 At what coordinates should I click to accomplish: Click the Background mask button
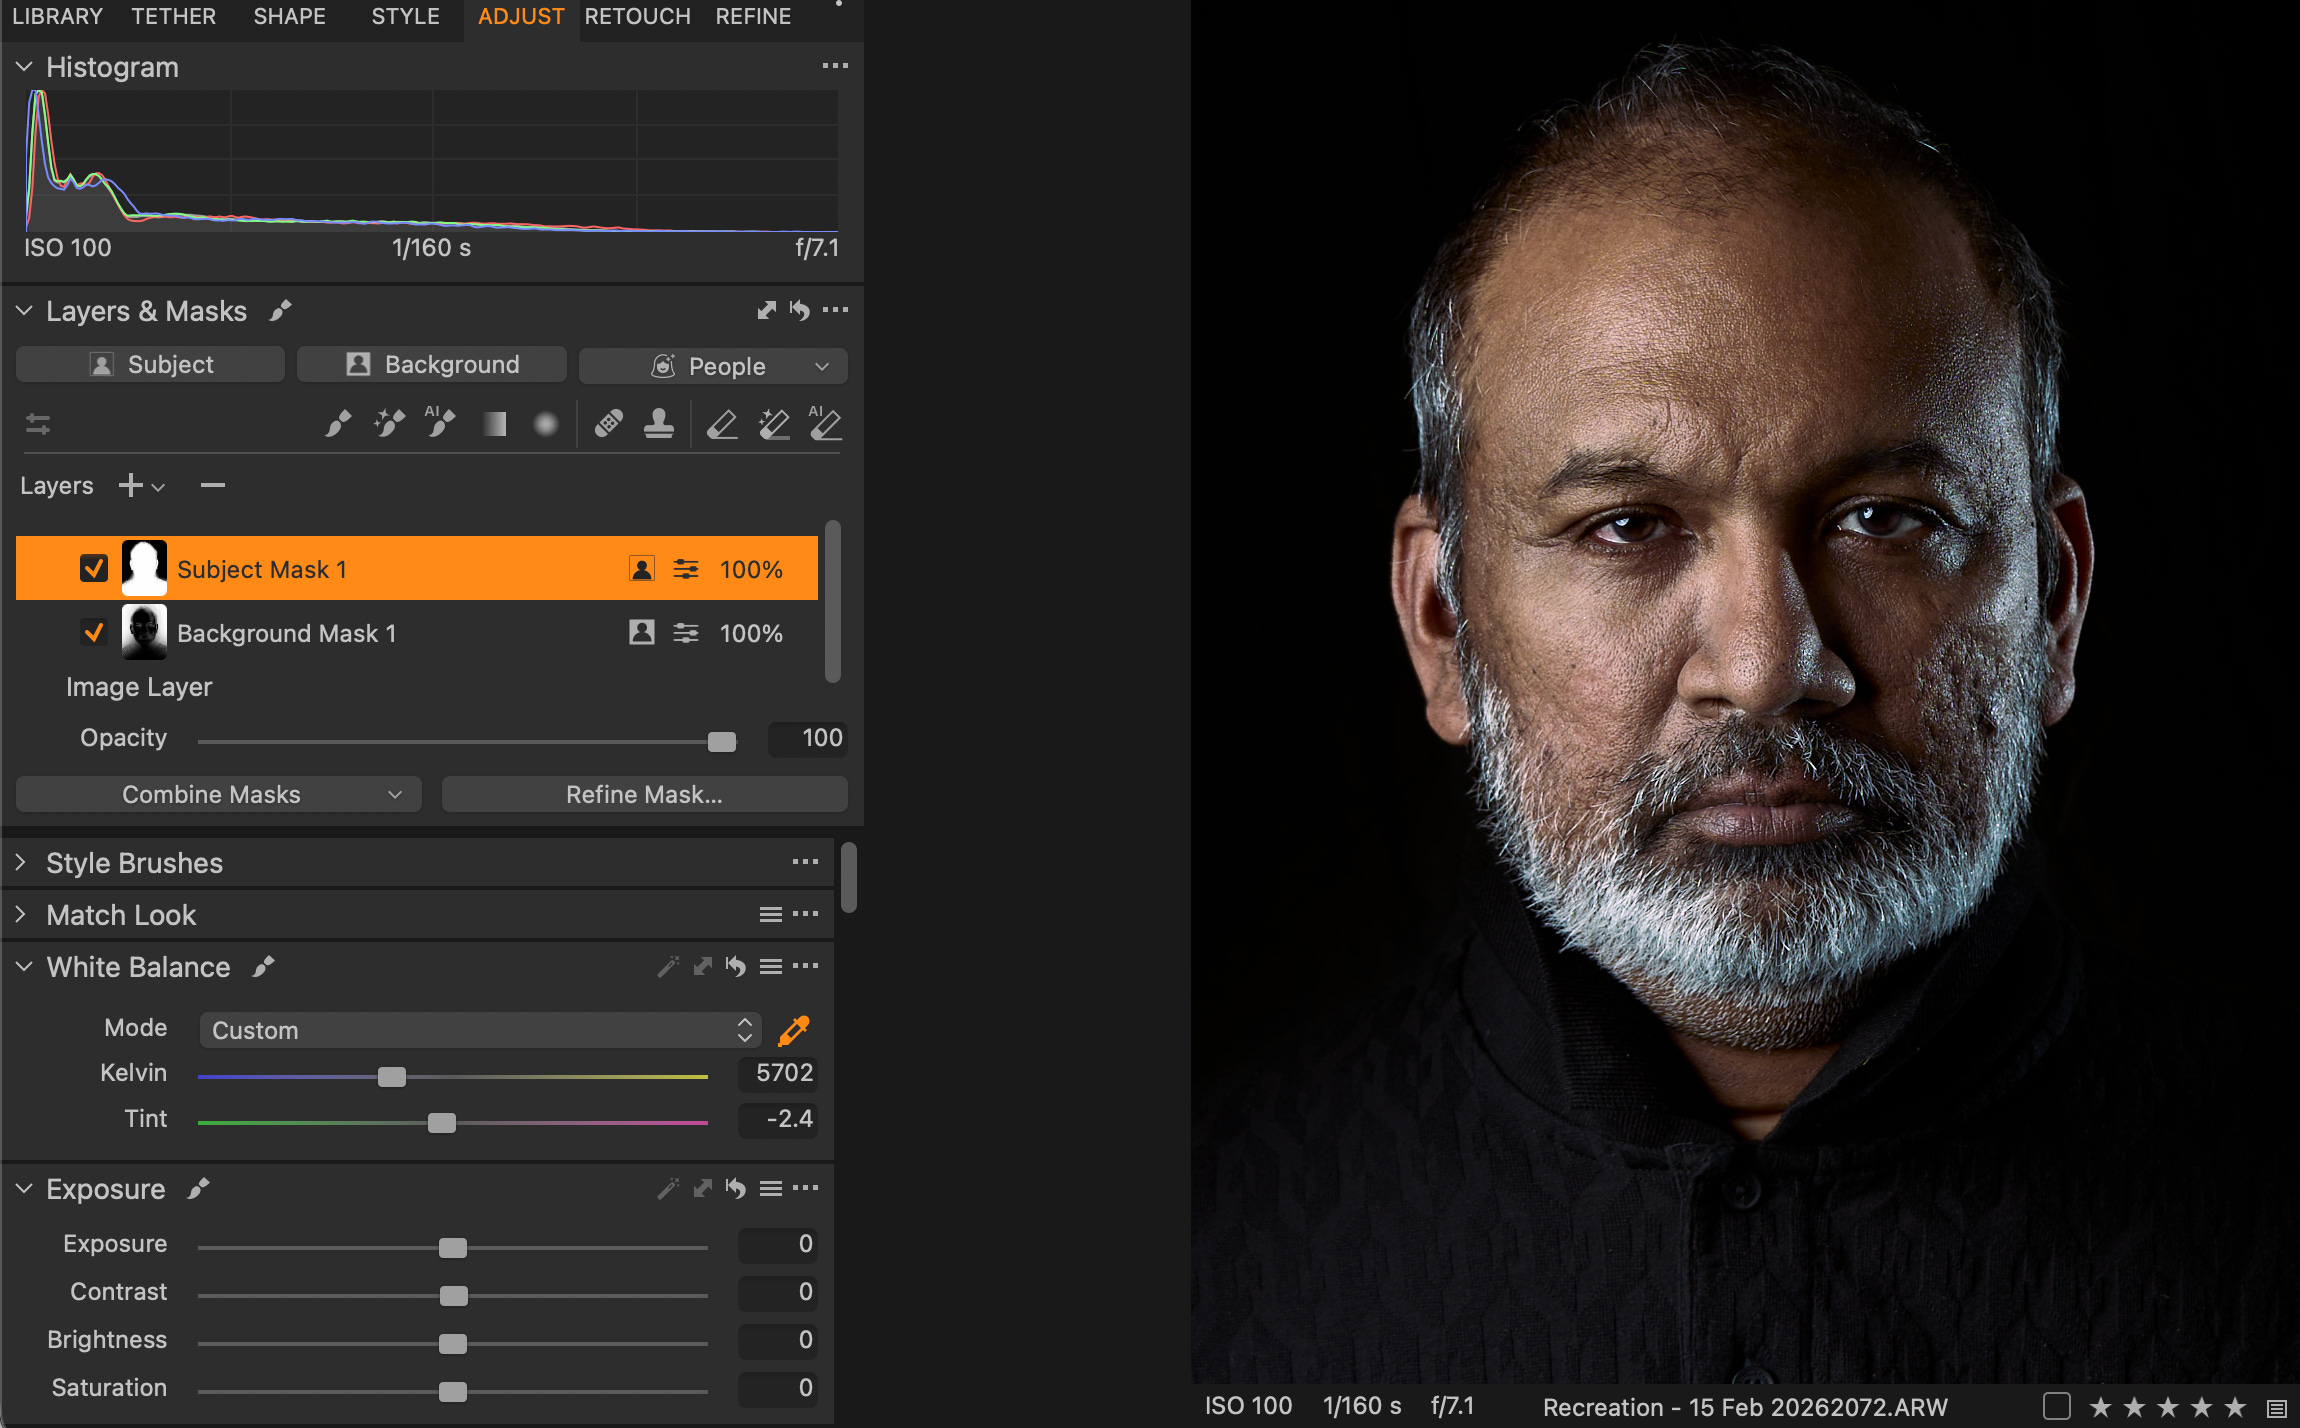[432, 365]
